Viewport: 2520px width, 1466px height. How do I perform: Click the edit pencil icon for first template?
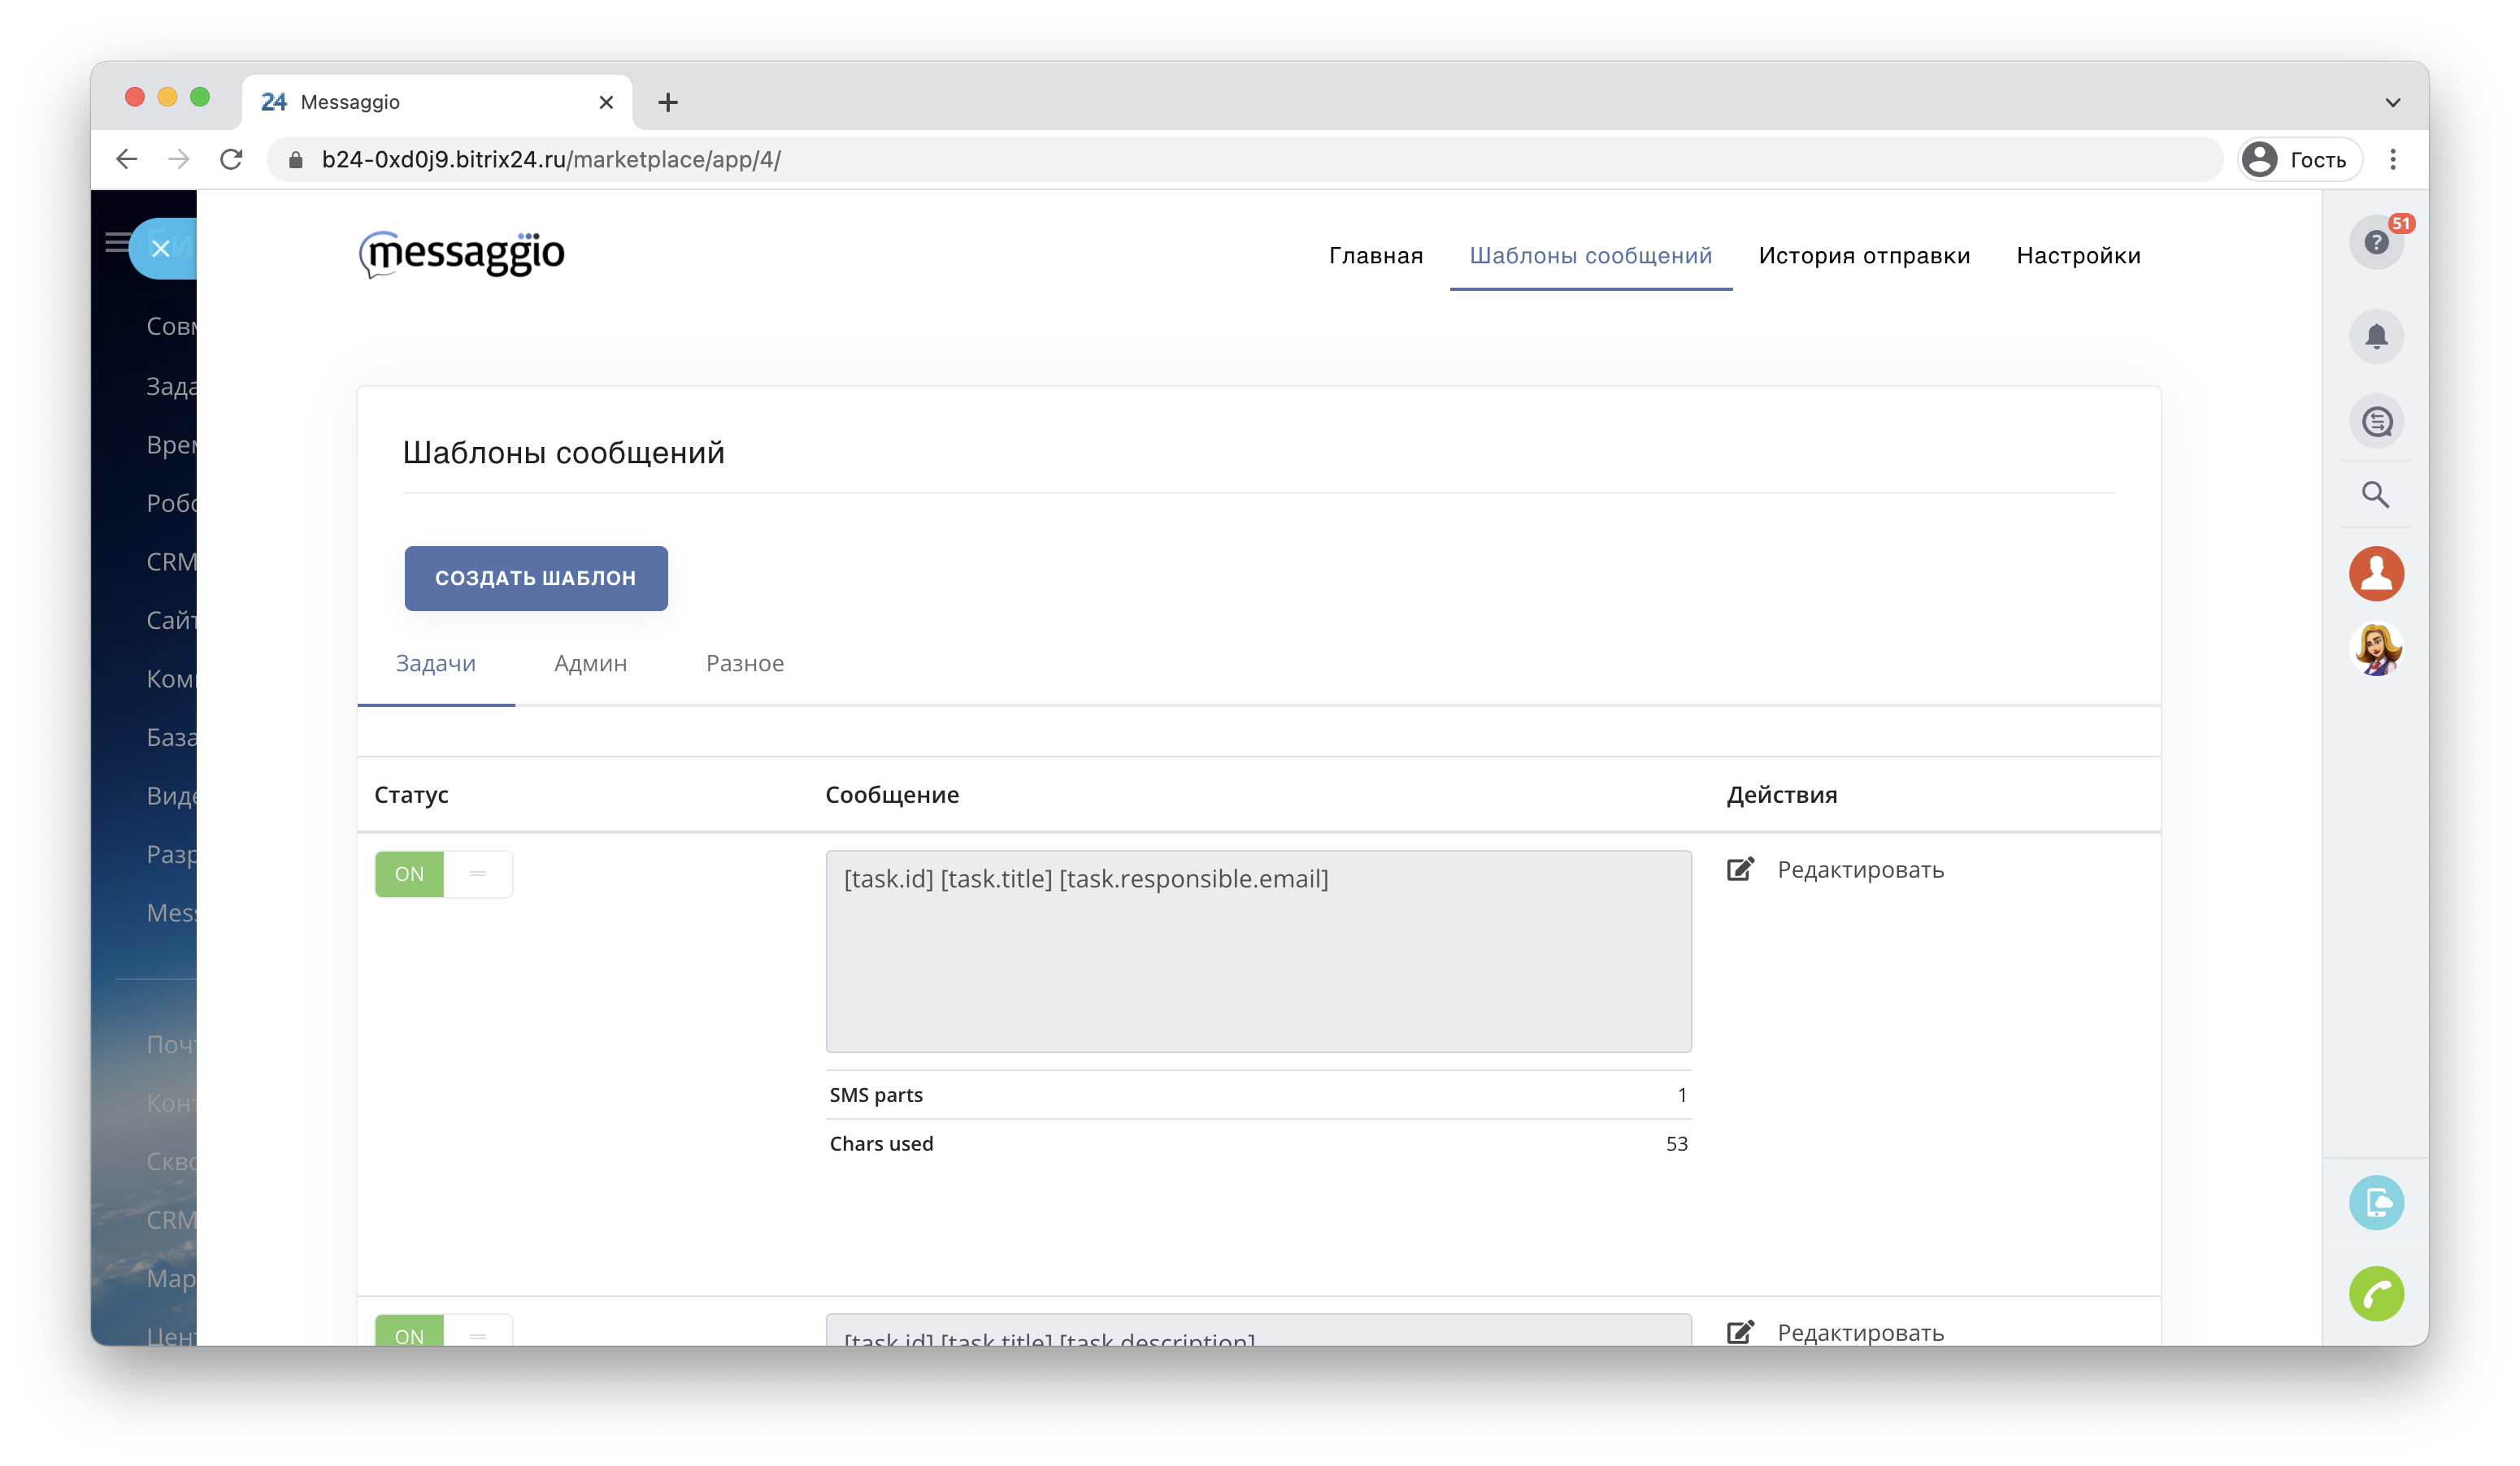point(1740,869)
